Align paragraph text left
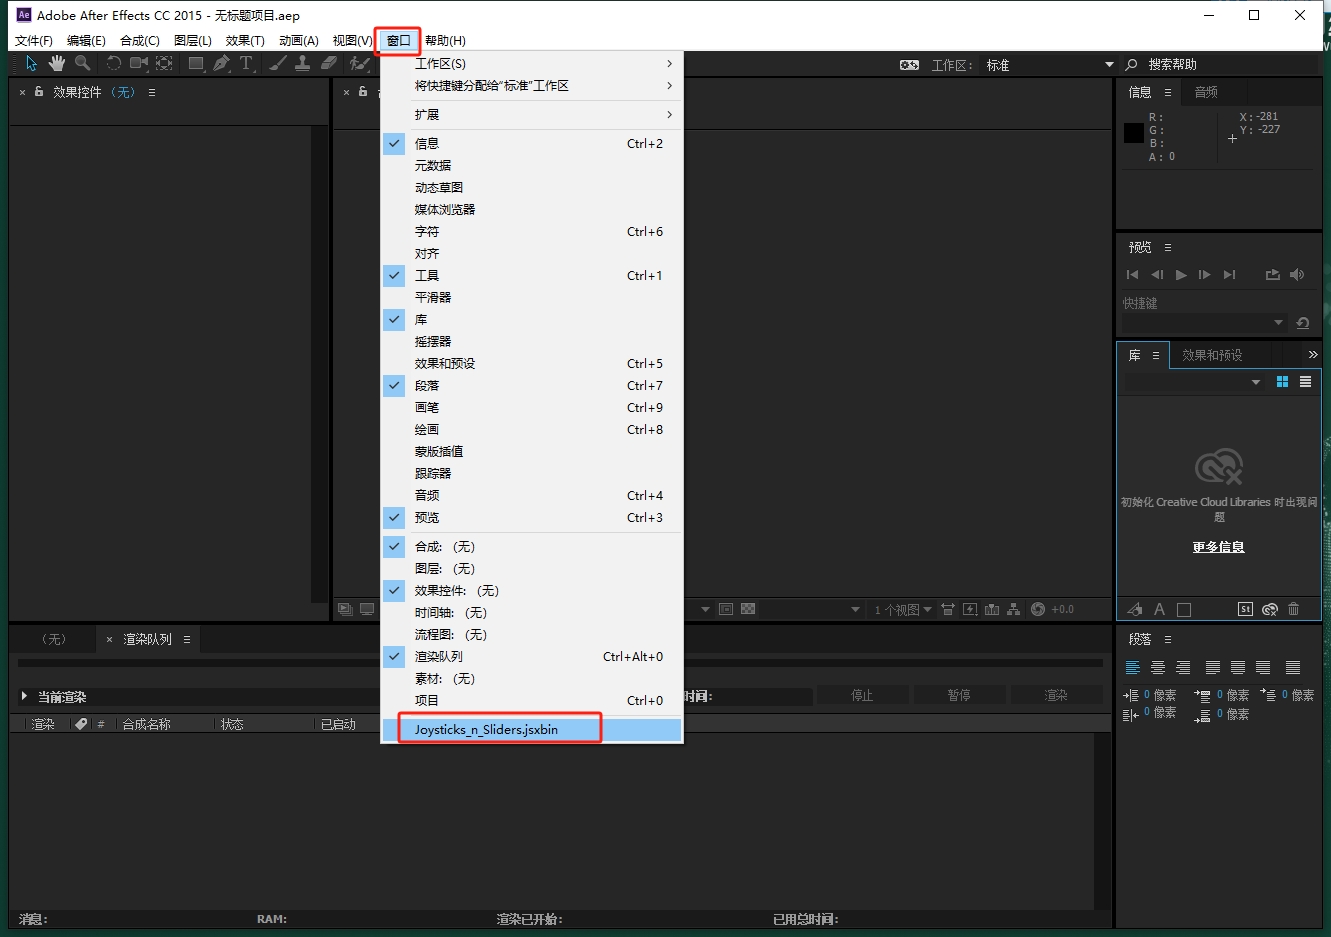This screenshot has height=937, width=1331. pos(1133,668)
